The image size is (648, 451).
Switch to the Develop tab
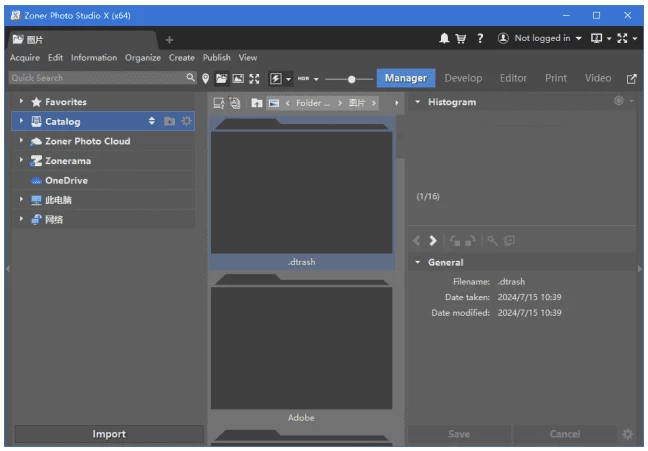coord(463,78)
